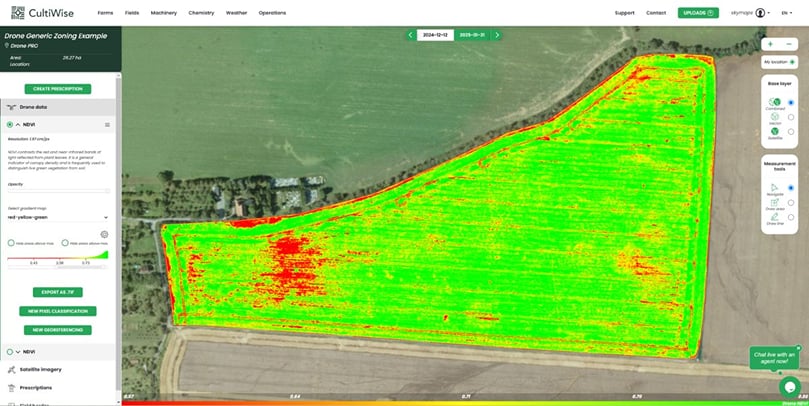Select the active NDVI layer radio

coord(10,125)
